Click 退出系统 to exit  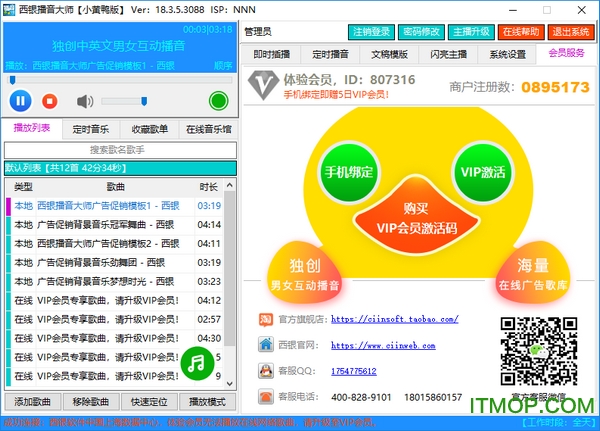coord(571,32)
